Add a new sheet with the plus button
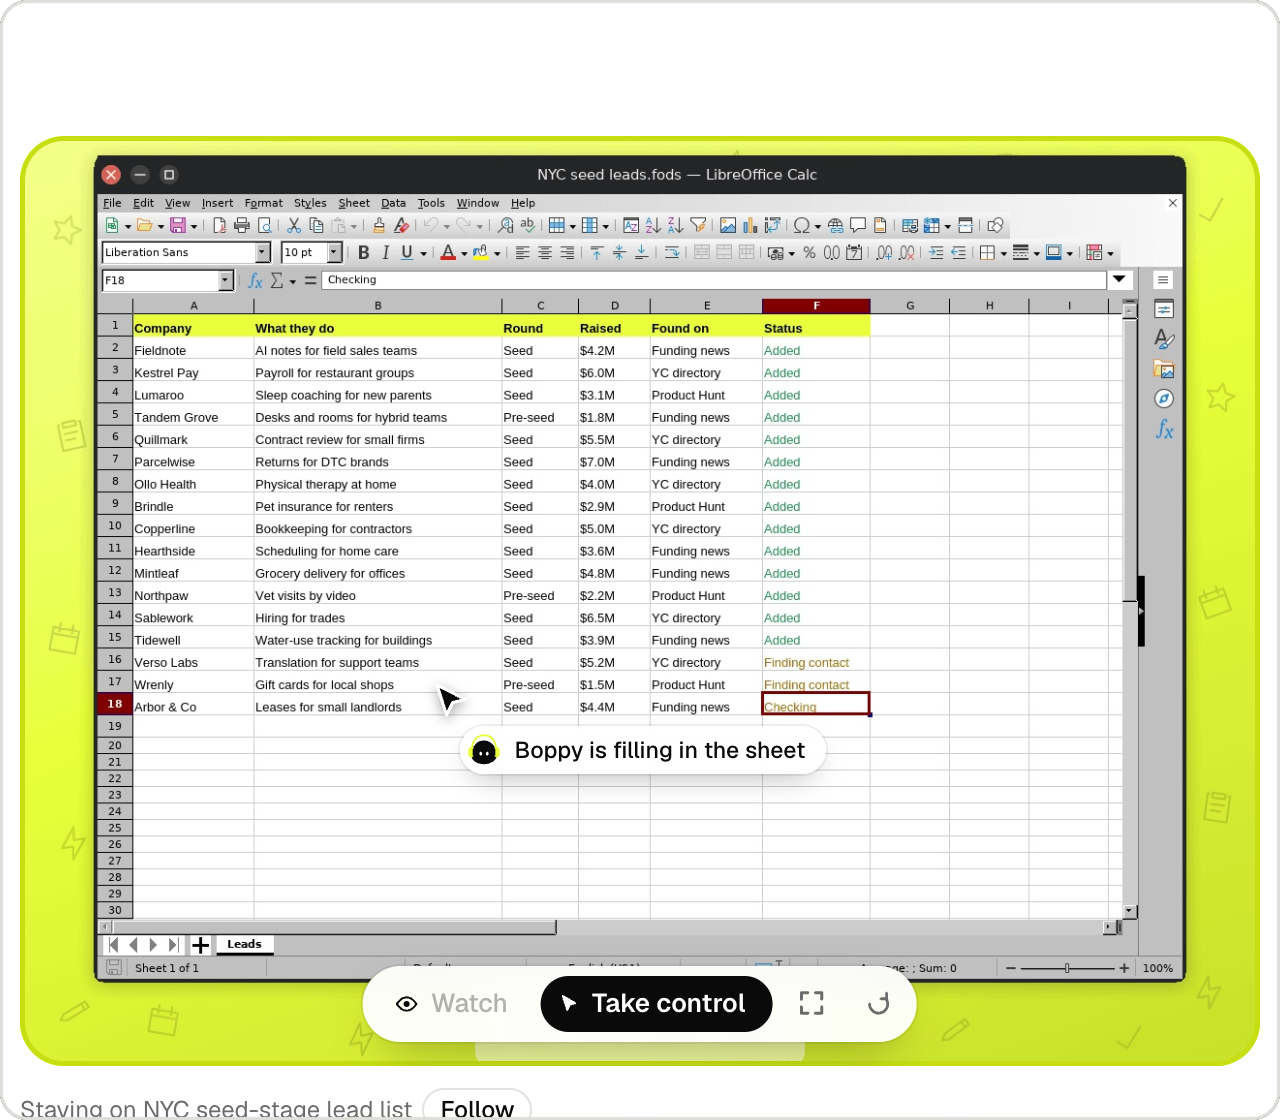The width and height of the screenshot is (1280, 1120). click(200, 945)
